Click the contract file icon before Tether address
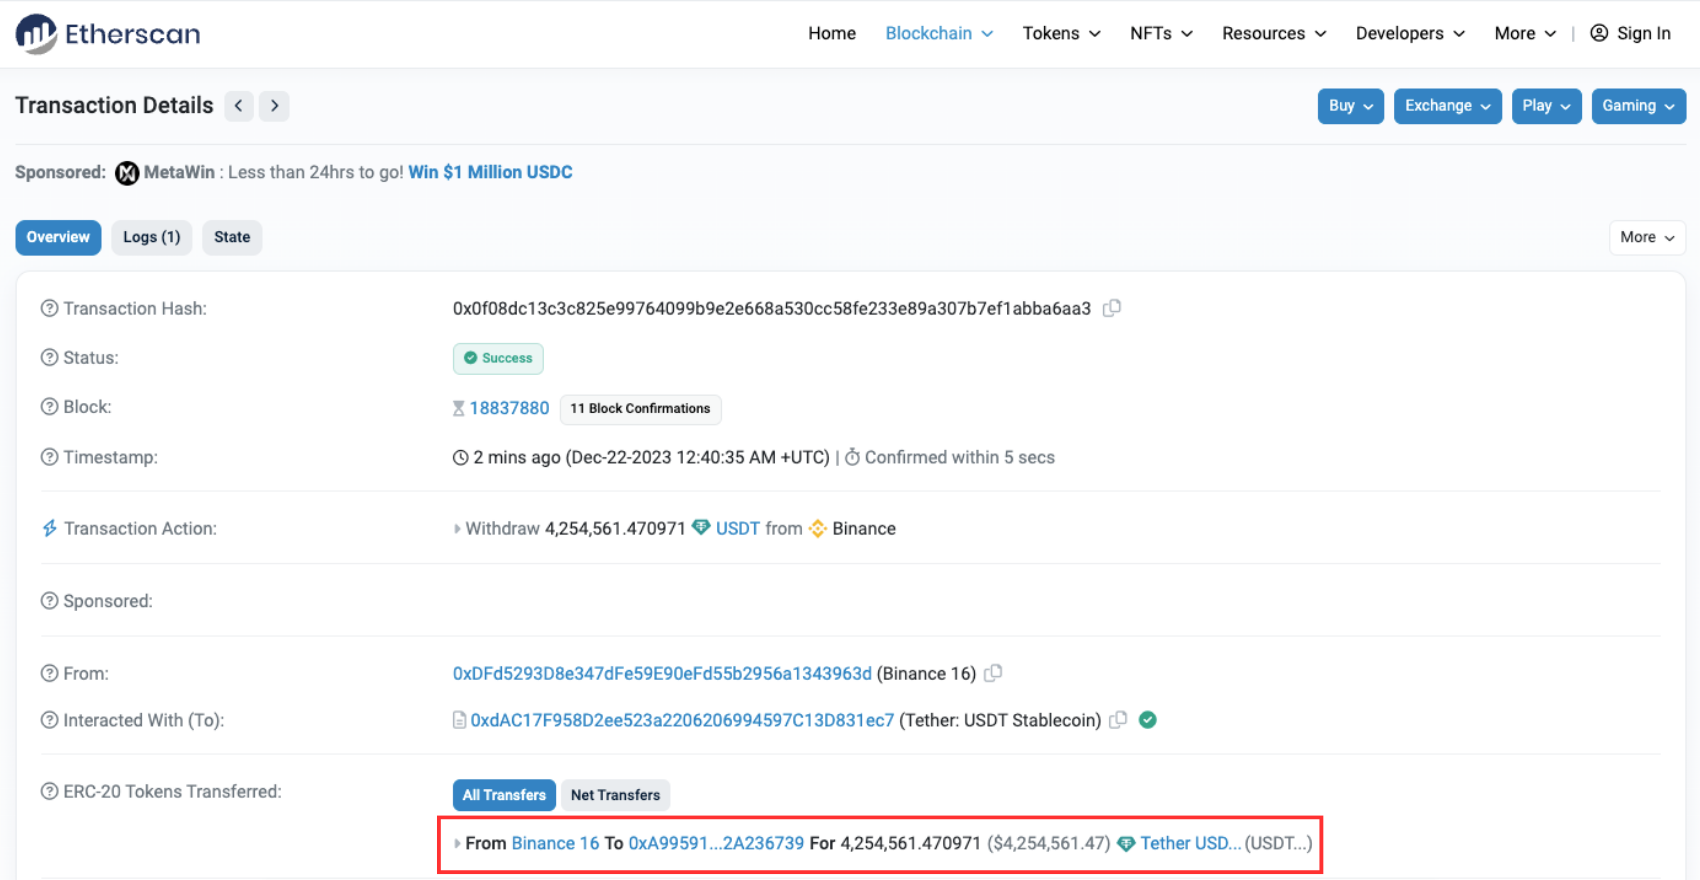The image size is (1700, 880). (459, 720)
